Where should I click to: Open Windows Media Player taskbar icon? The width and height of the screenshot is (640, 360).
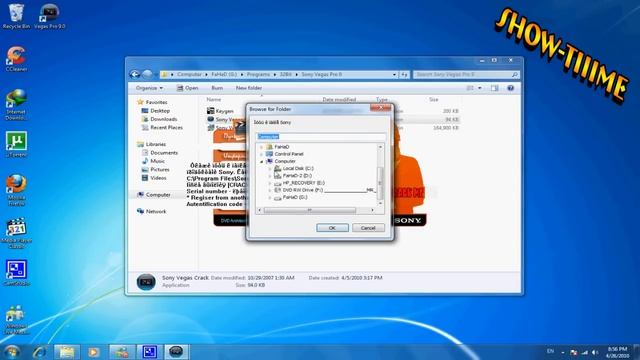coord(93,352)
